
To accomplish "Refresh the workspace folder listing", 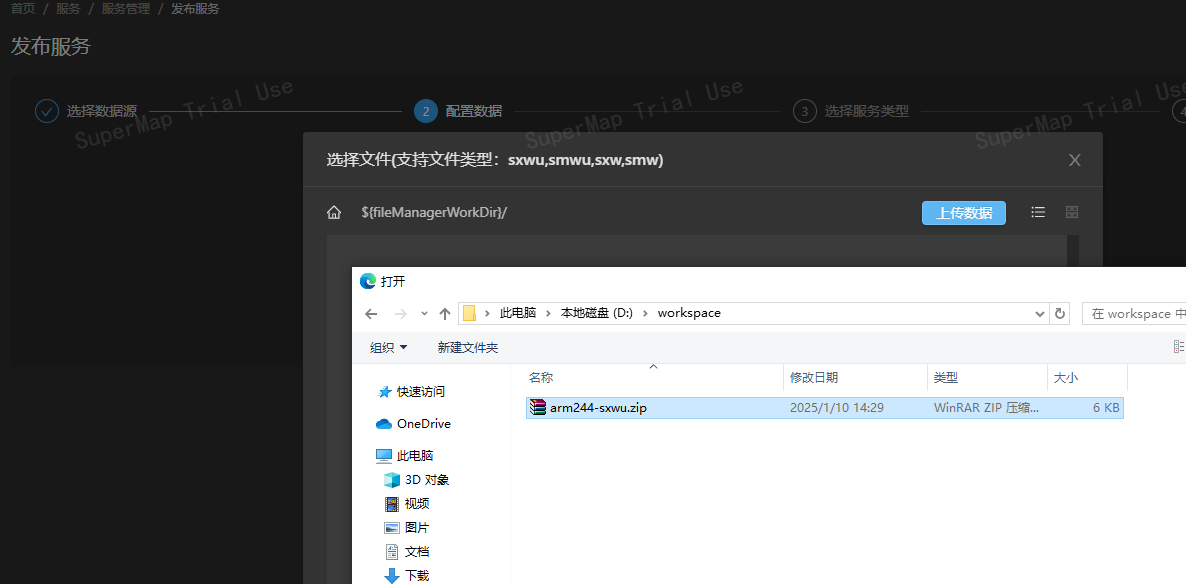I will point(1060,314).
